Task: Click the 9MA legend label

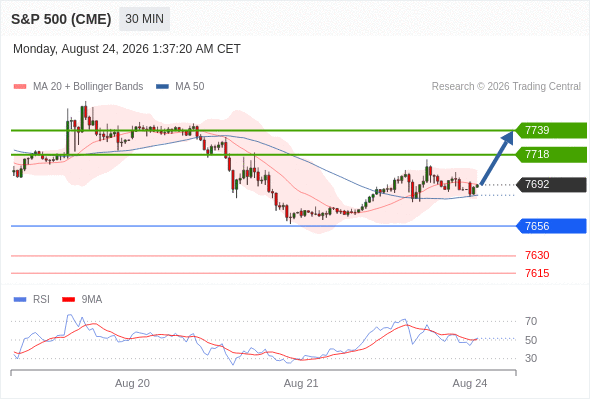Action: coord(92,300)
